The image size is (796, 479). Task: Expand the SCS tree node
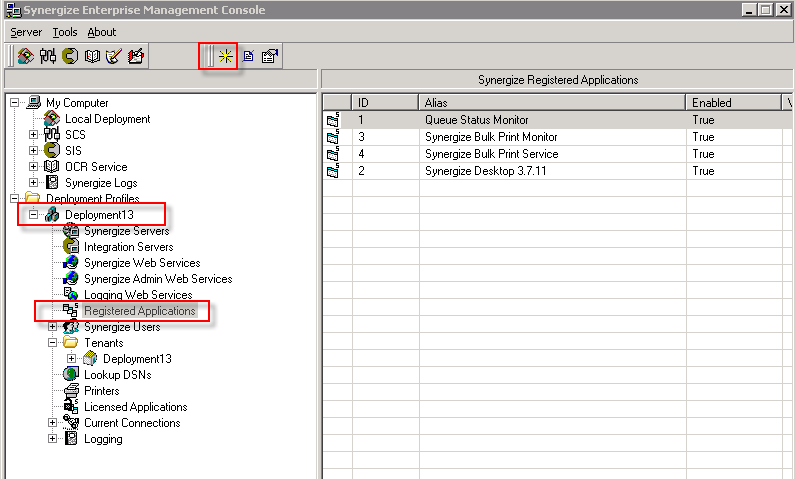pyautogui.click(x=34, y=134)
